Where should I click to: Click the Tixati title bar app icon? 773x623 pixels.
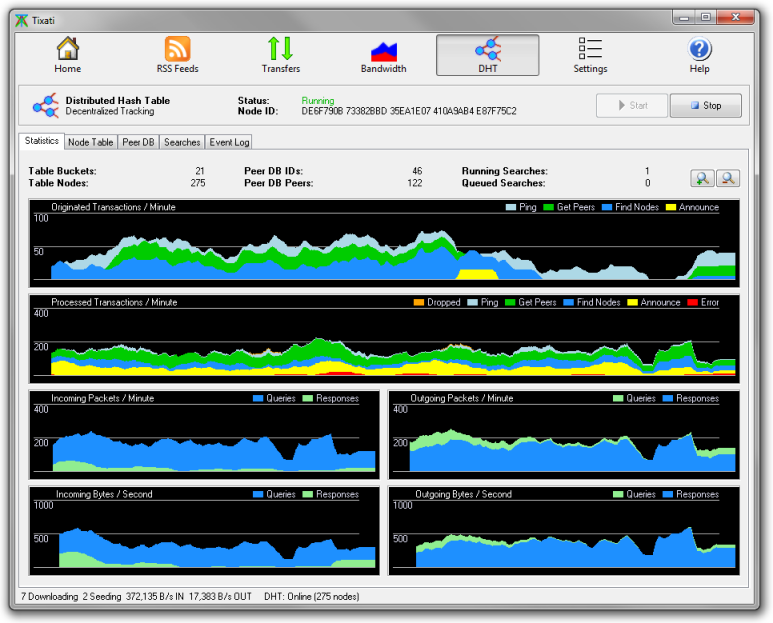tap(21, 21)
